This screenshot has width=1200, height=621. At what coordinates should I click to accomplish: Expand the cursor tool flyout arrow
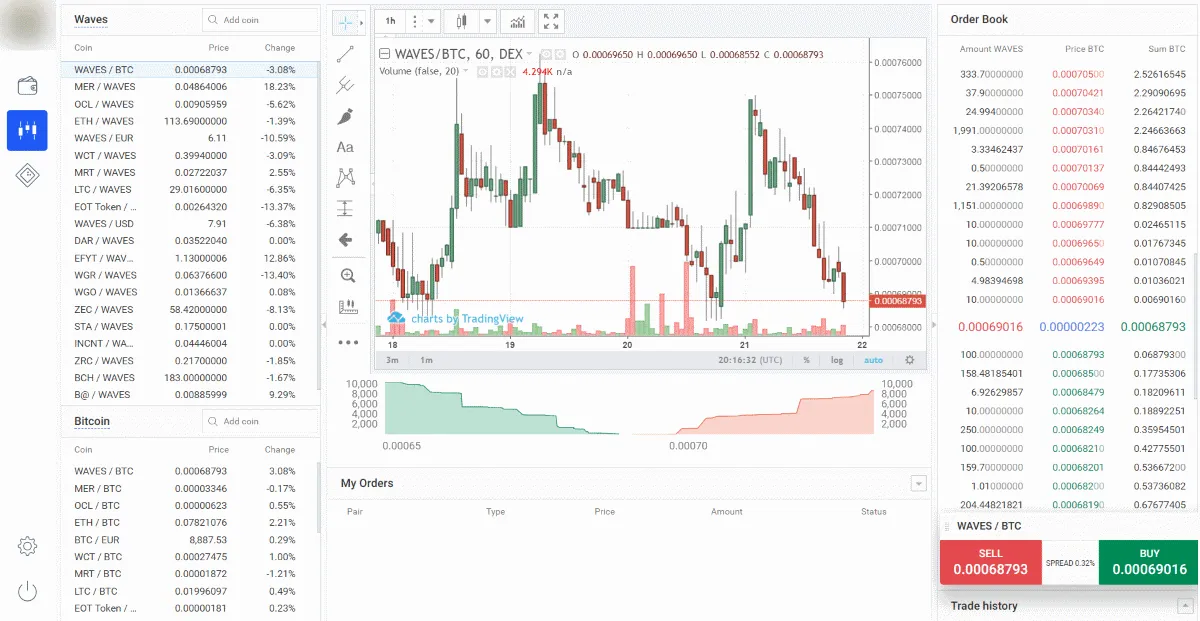361,21
